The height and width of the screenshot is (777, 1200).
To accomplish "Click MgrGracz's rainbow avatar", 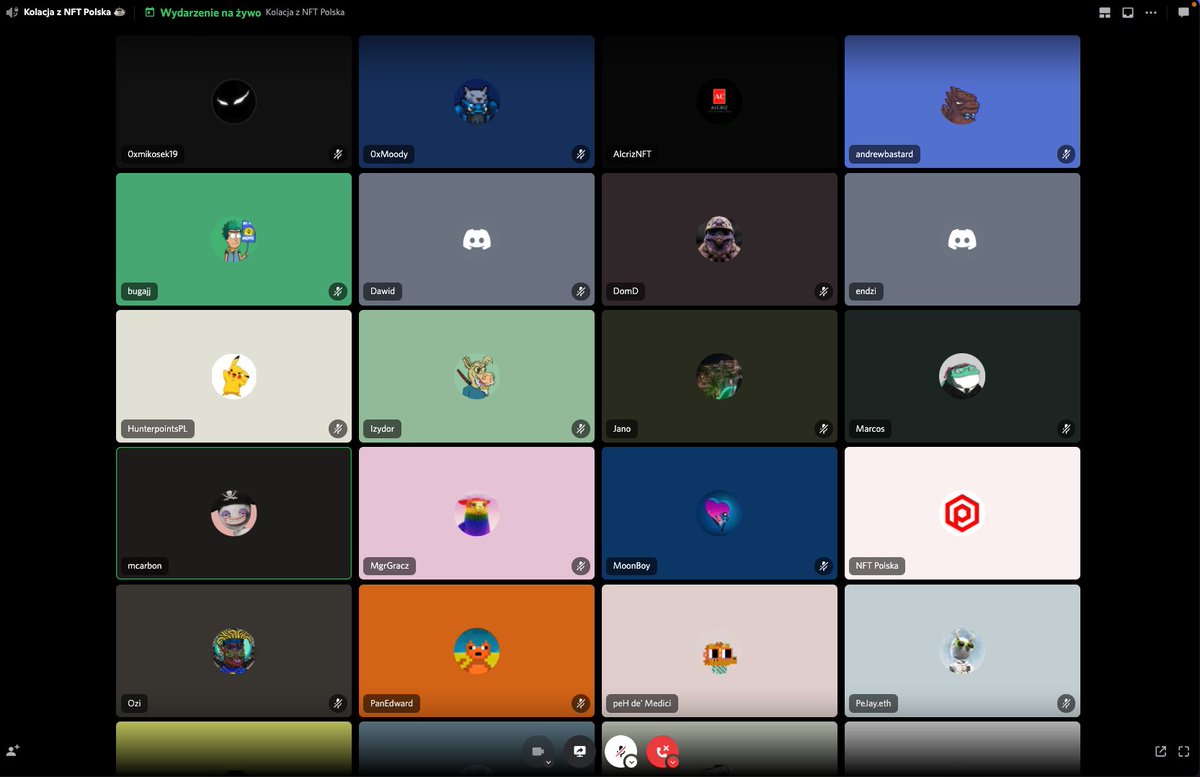I will (477, 513).
